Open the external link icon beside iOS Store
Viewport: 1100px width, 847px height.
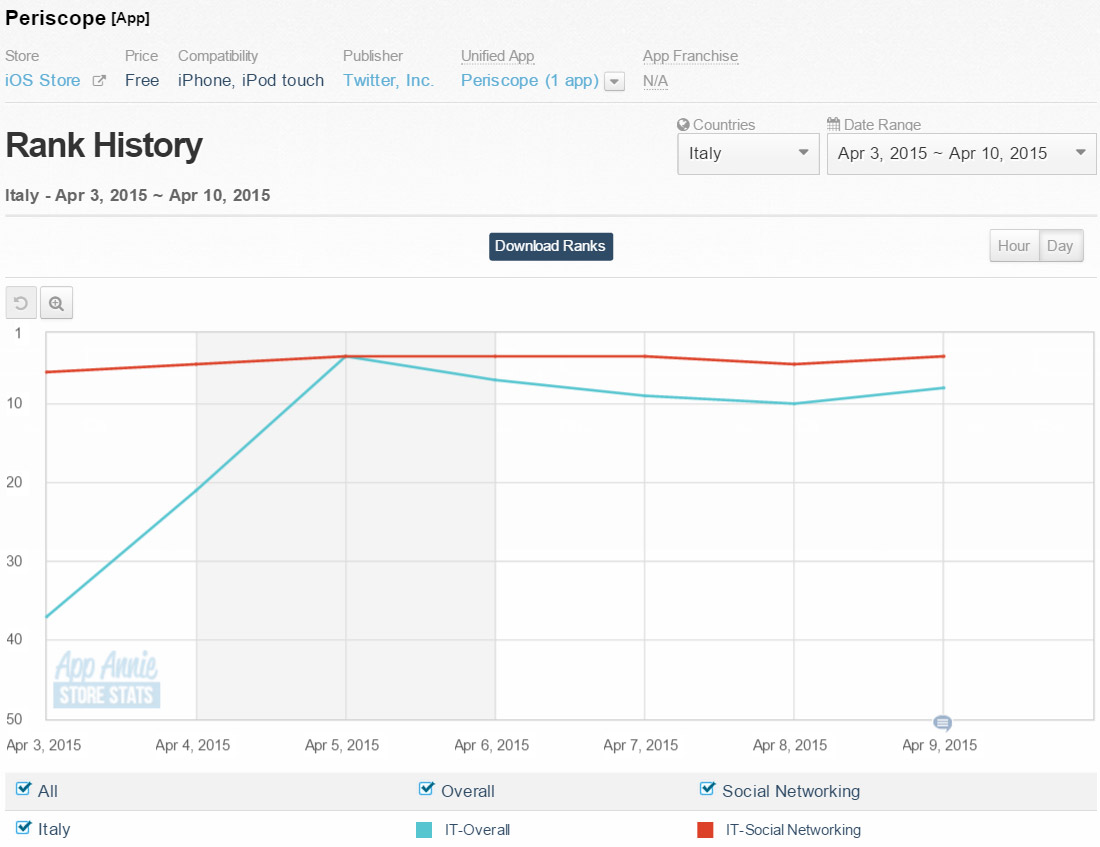pos(99,81)
